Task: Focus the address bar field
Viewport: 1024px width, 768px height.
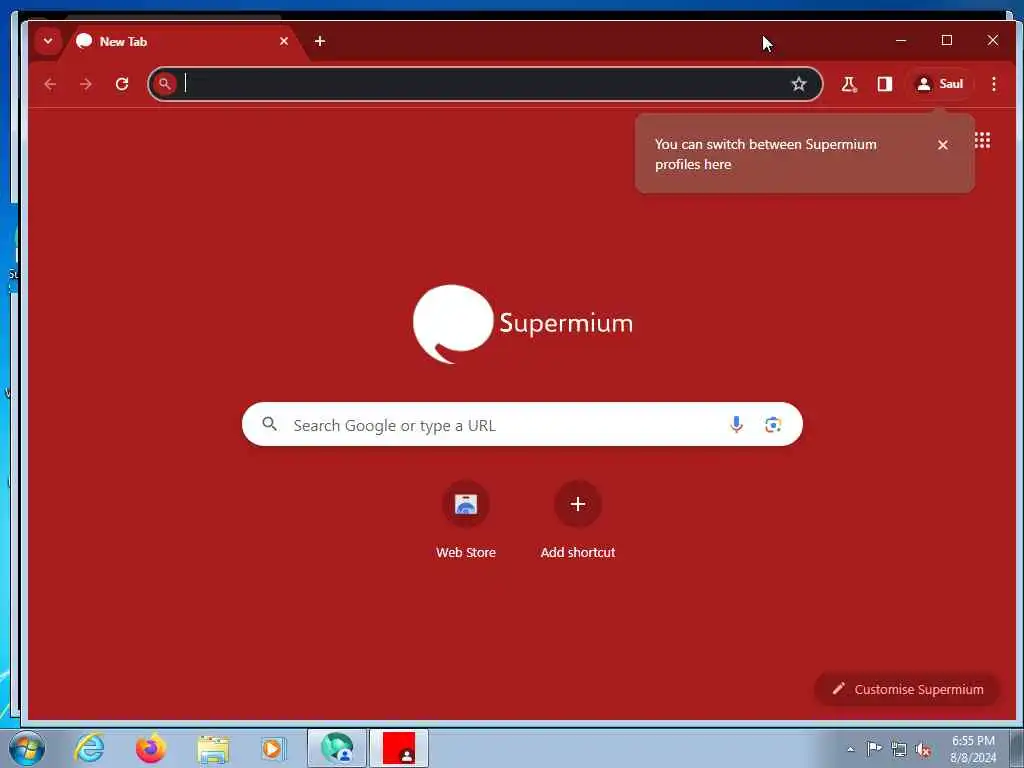Action: point(483,84)
